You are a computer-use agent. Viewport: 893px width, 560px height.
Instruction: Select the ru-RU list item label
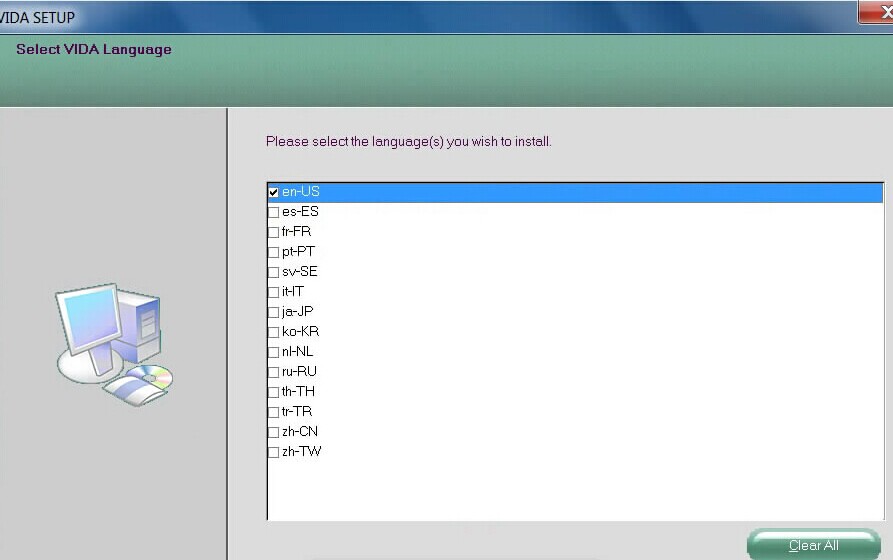click(299, 371)
